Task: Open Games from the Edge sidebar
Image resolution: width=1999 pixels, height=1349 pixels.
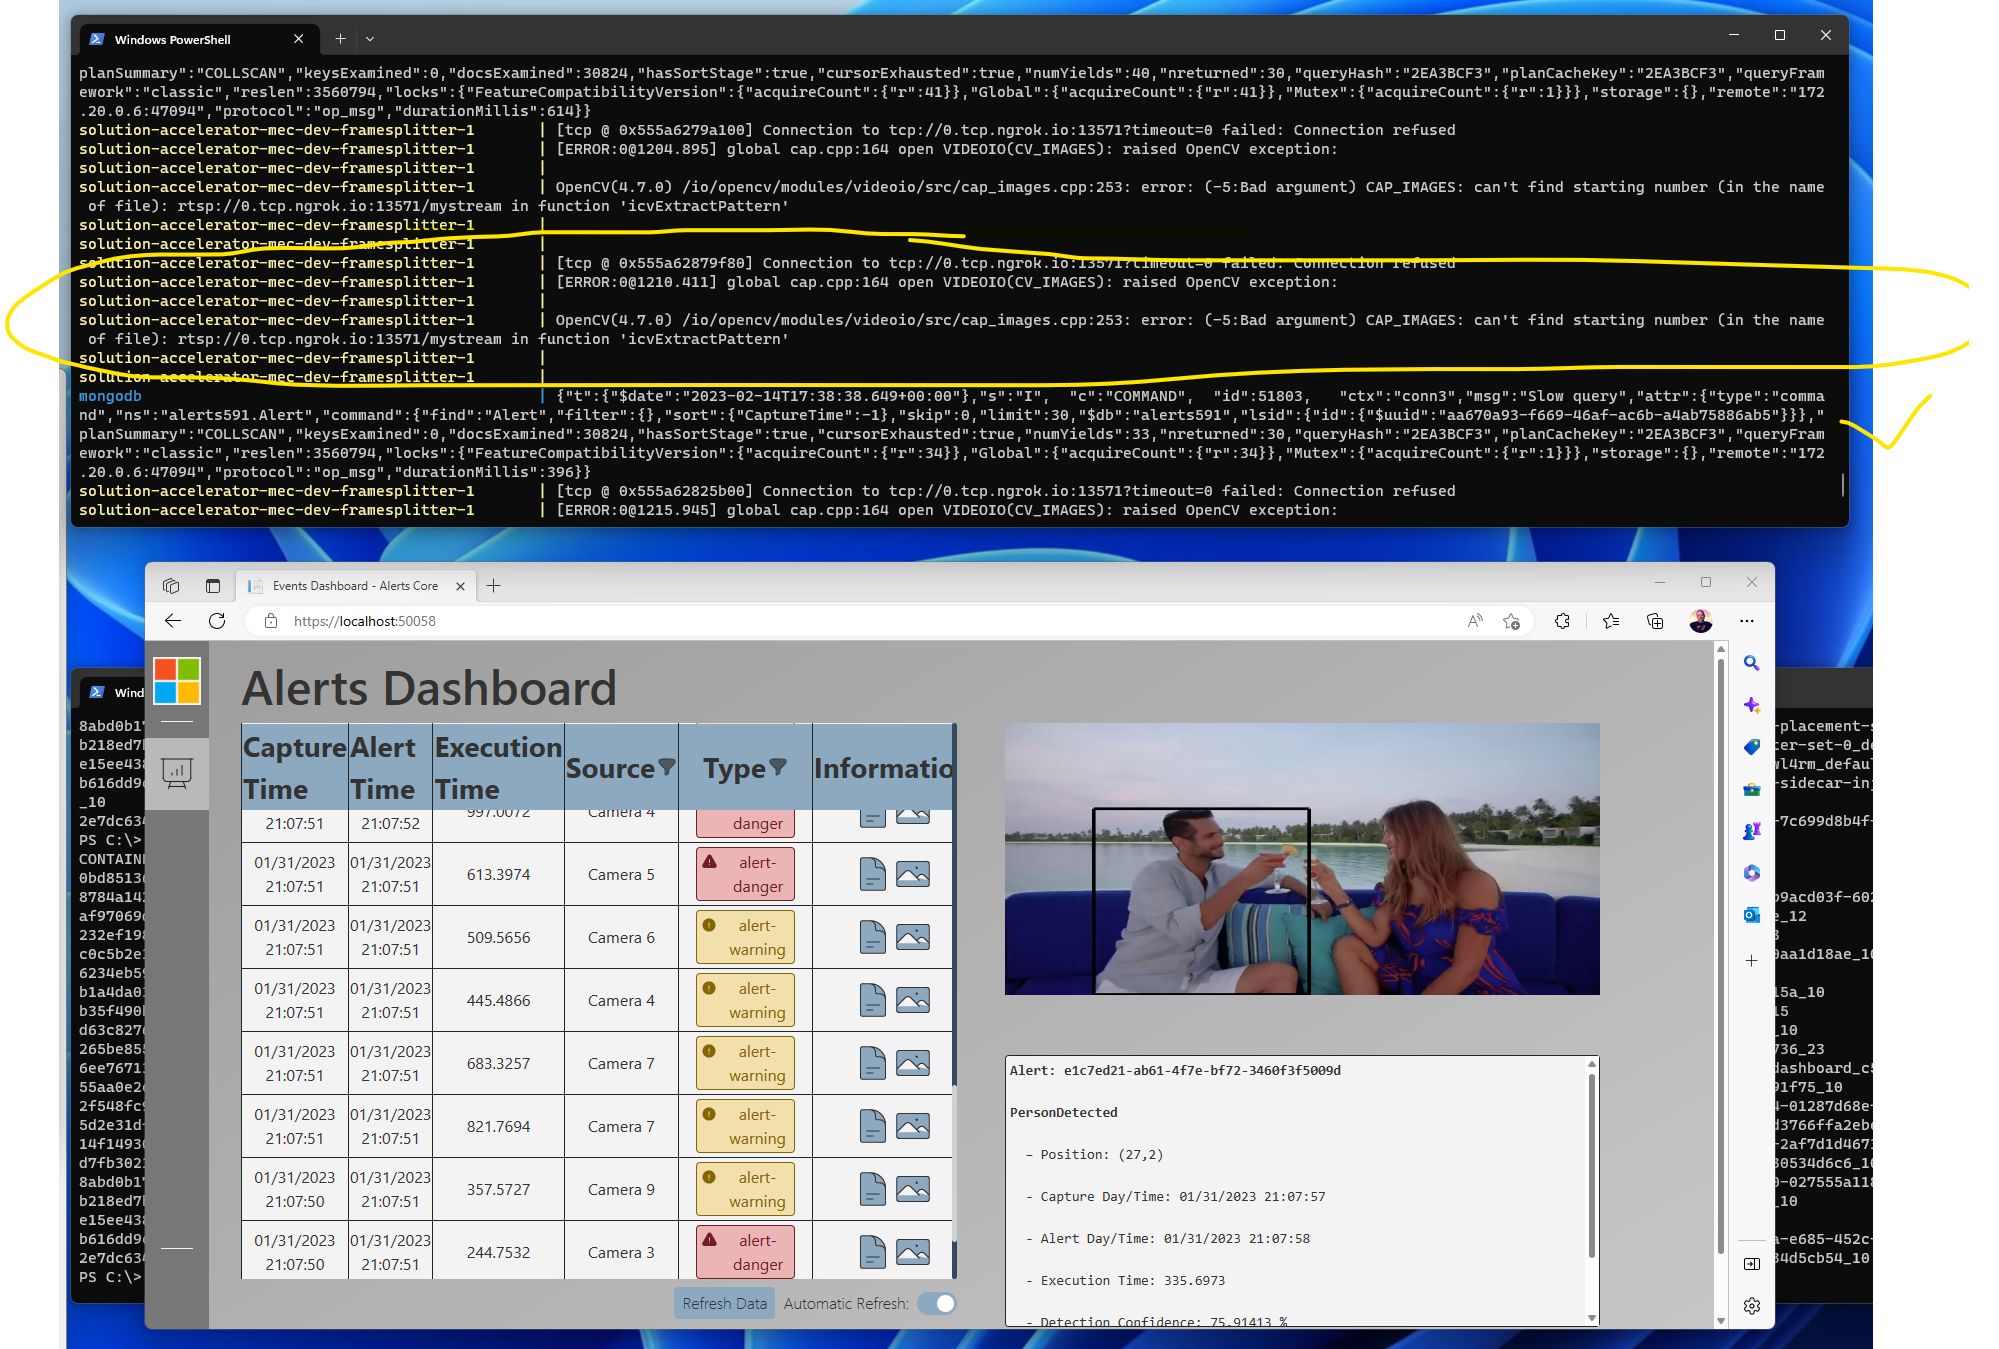Action: pos(1752,831)
